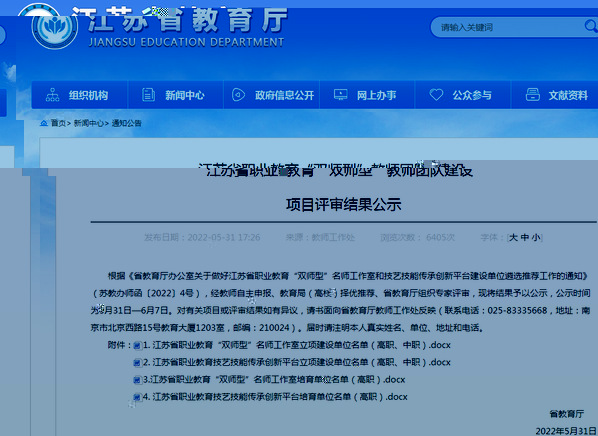This screenshot has width=598, height=436.
Task: Open attachment 3 名师工作室培育单位名单 docx
Action: click(274, 380)
